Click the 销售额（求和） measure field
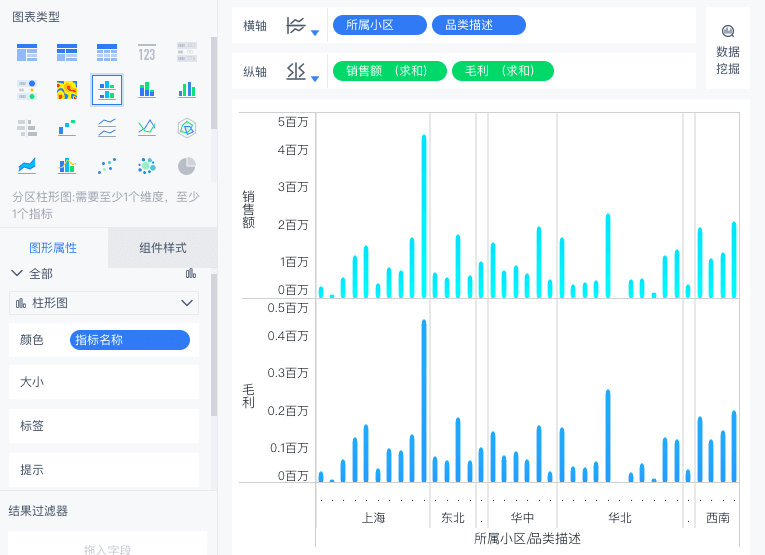Image resolution: width=765 pixels, height=555 pixels. pos(389,71)
